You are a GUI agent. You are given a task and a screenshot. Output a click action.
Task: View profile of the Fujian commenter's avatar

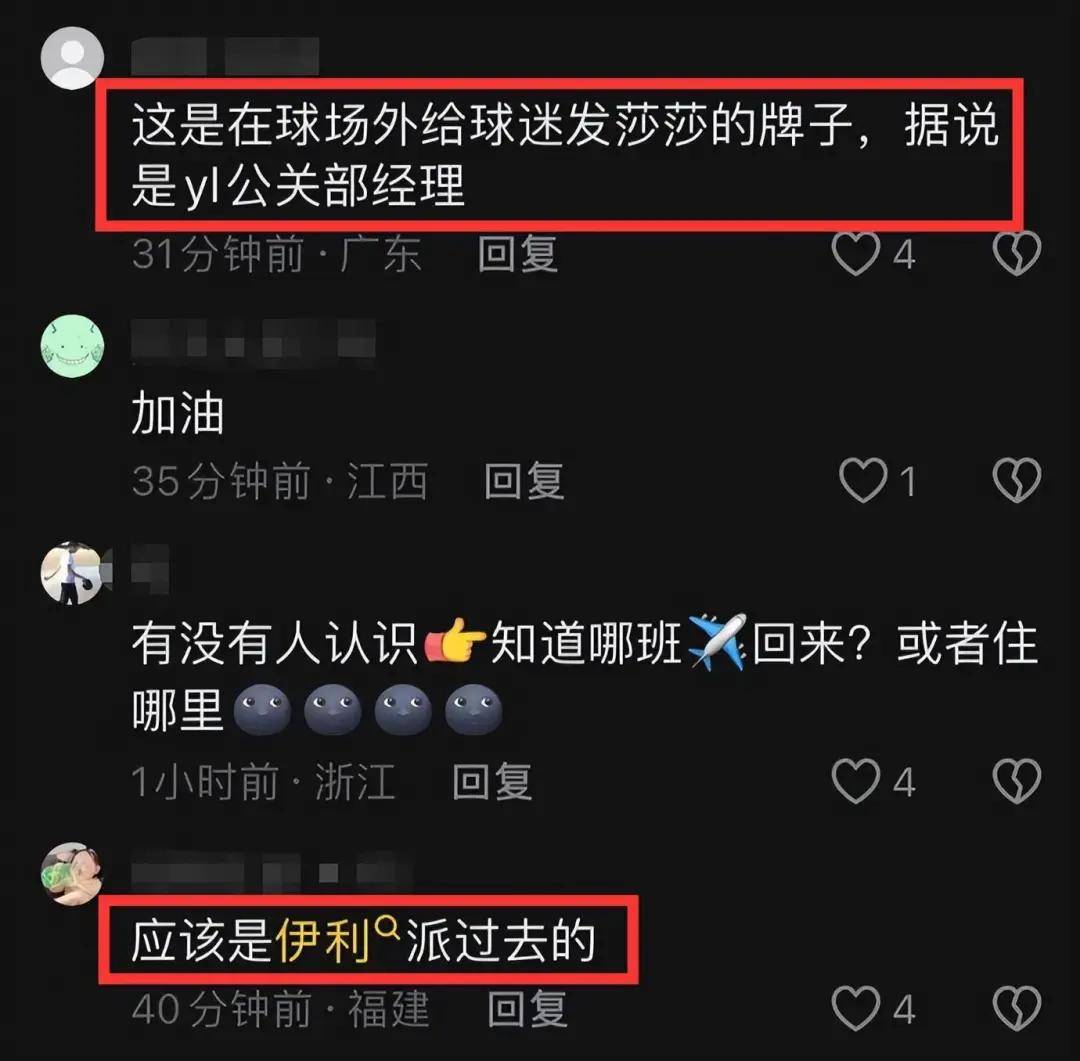[72, 874]
